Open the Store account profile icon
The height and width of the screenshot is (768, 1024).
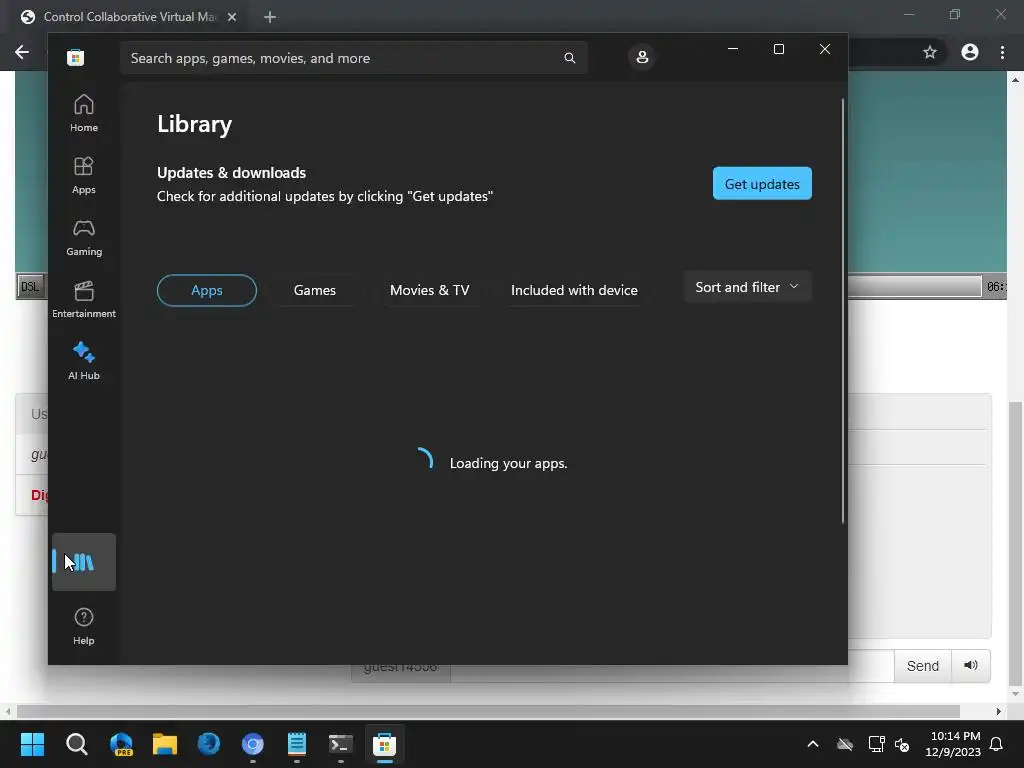click(x=642, y=57)
